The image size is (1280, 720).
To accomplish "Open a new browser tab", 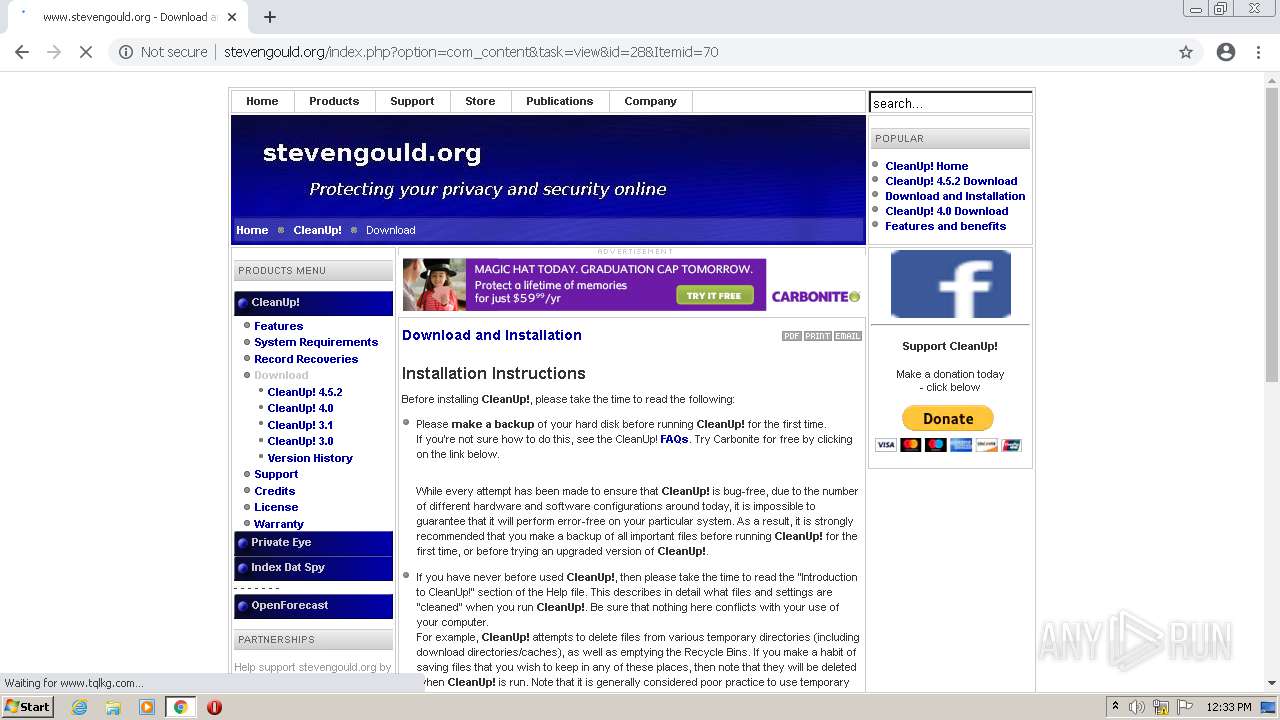I will tap(270, 17).
